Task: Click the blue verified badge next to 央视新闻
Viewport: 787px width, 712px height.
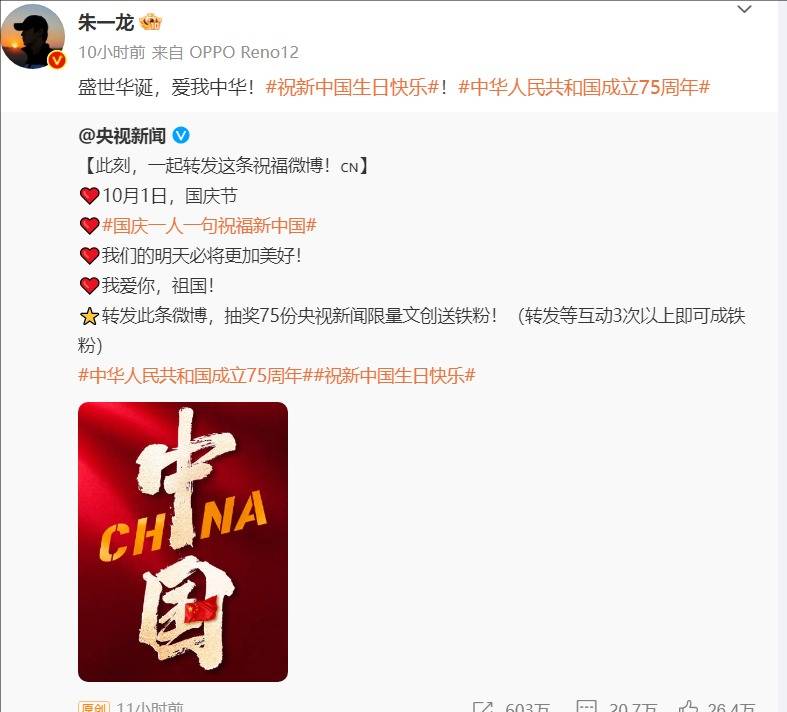Action: tap(181, 135)
